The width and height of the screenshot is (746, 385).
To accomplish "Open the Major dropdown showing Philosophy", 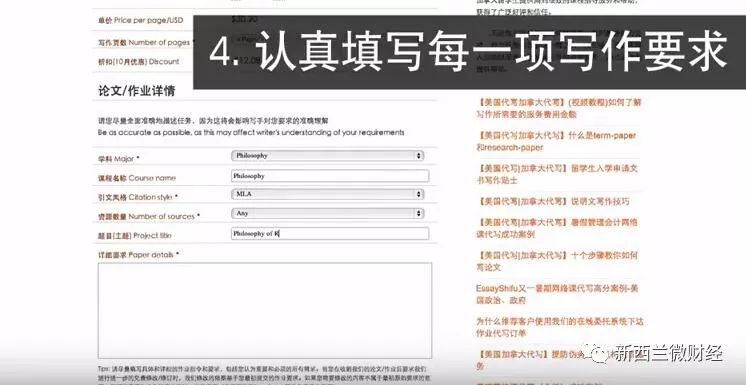I will click(x=327, y=156).
